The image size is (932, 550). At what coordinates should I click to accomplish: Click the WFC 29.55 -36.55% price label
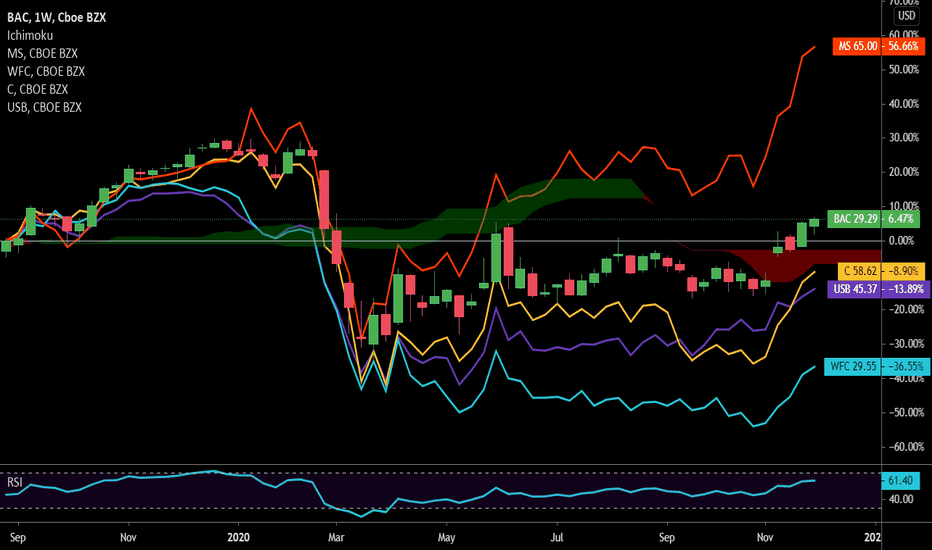(x=877, y=366)
